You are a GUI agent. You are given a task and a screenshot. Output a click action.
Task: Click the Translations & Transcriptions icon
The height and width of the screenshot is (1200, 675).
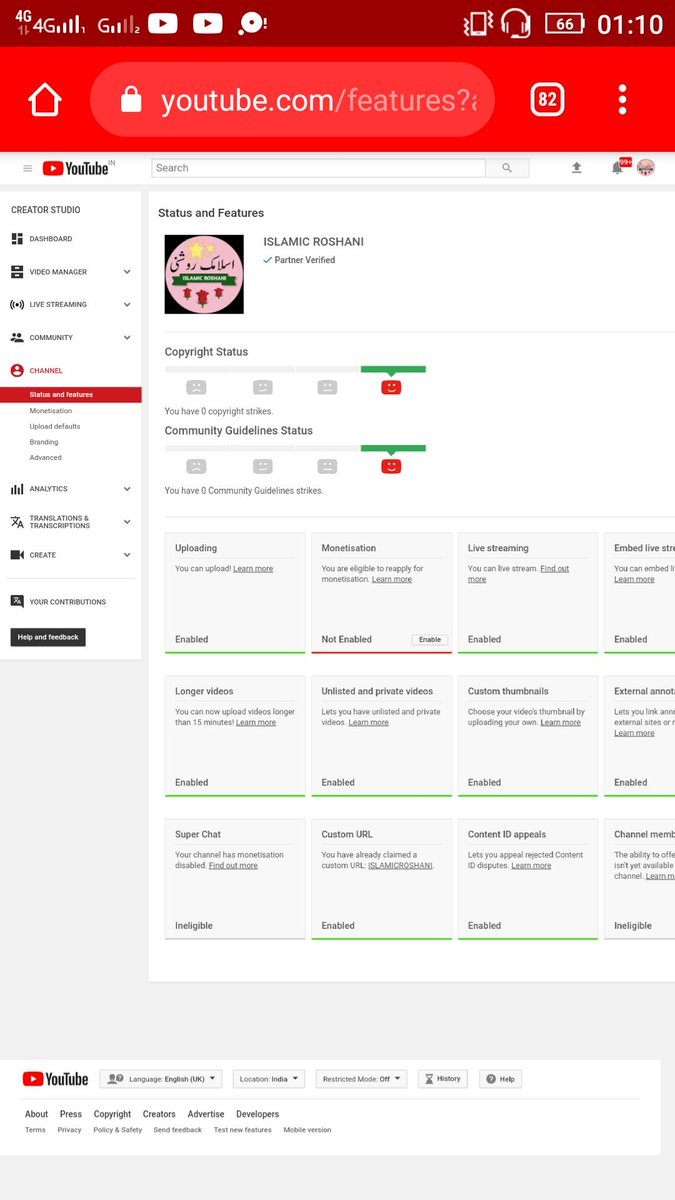[x=17, y=522]
